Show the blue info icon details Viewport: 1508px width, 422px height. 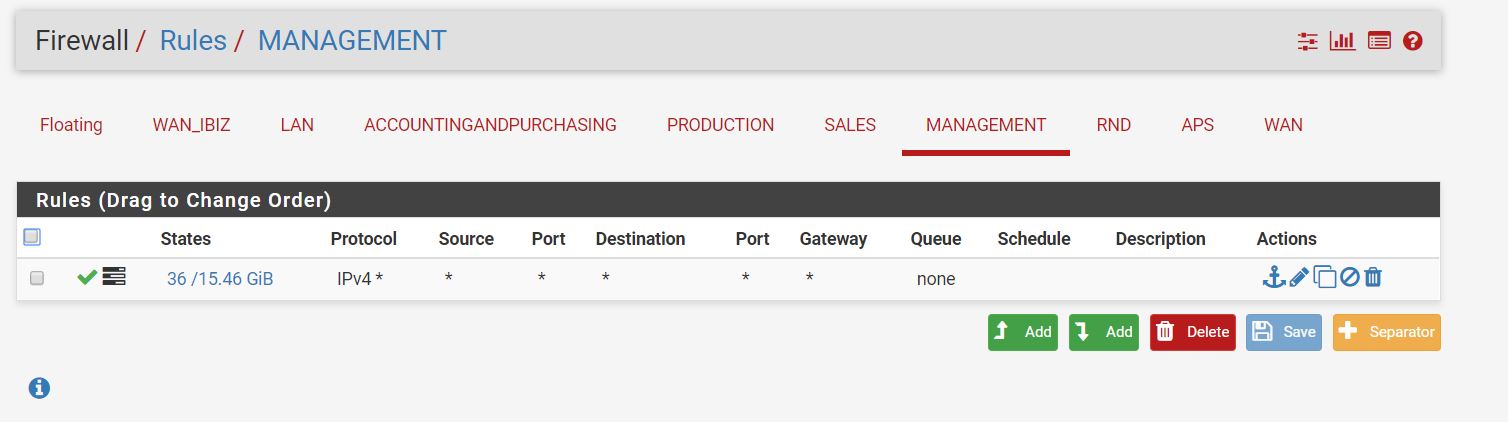[39, 388]
